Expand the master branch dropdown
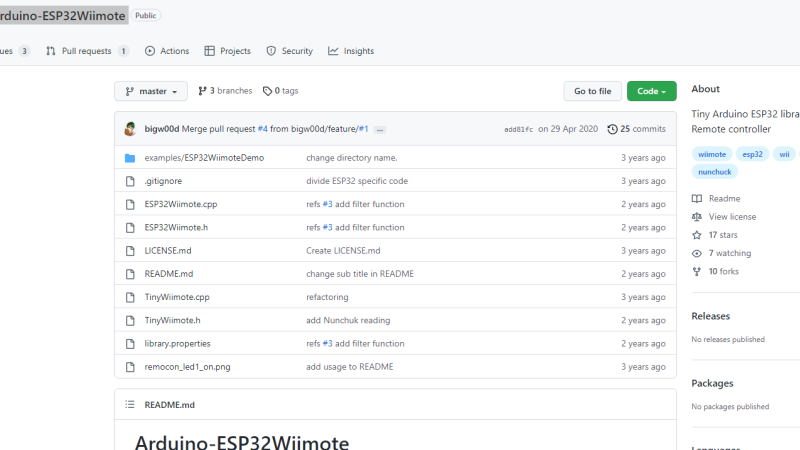This screenshot has height=450, width=800. (x=151, y=91)
